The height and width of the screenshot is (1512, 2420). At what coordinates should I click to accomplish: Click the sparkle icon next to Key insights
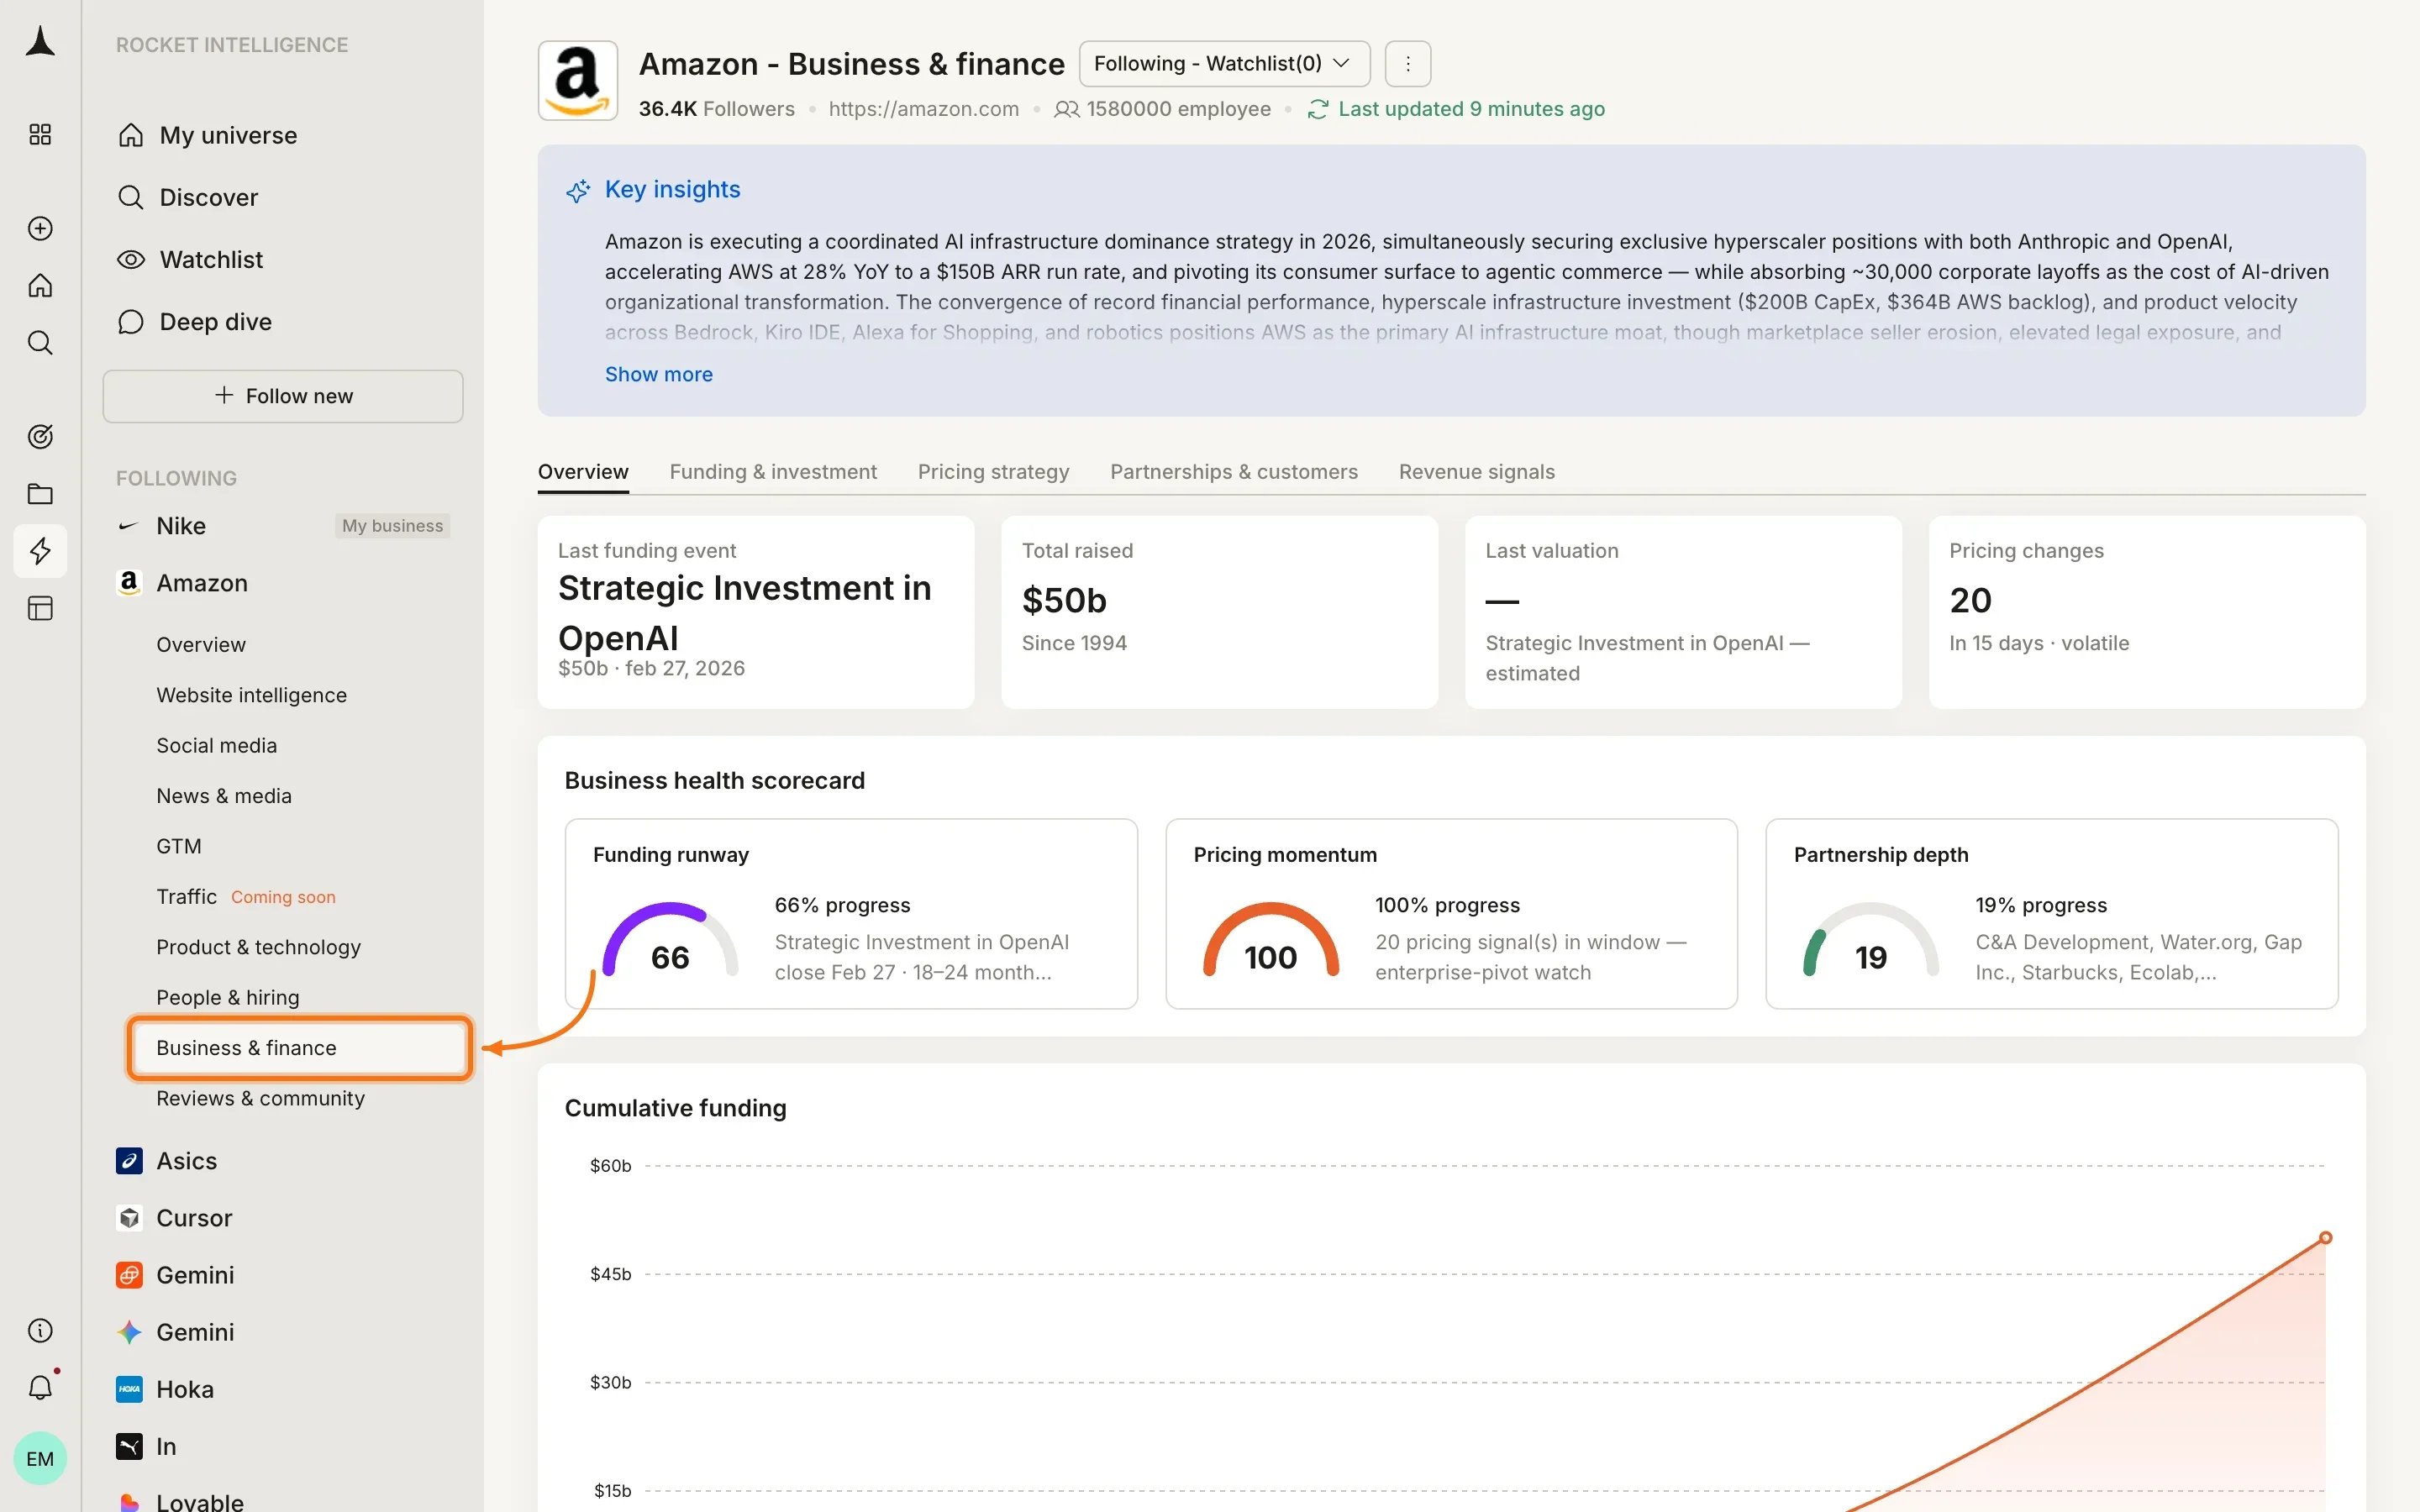[x=578, y=190]
